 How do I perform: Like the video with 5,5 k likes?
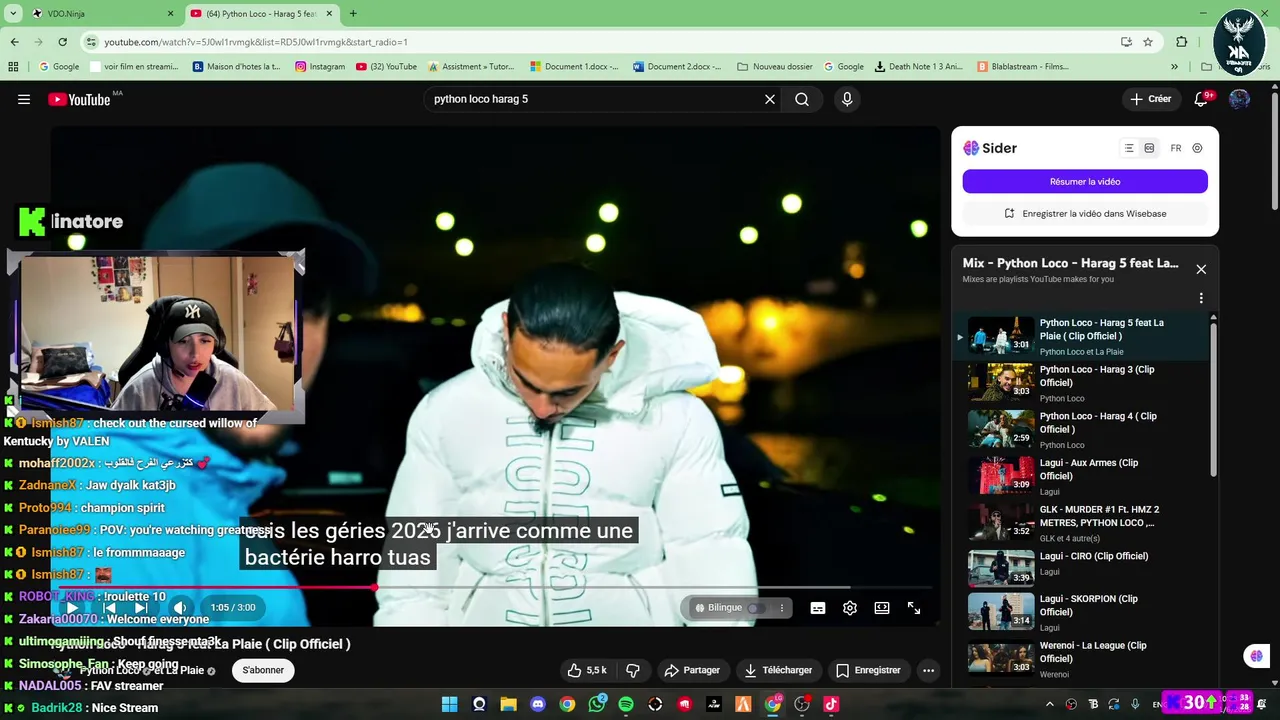click(x=587, y=670)
